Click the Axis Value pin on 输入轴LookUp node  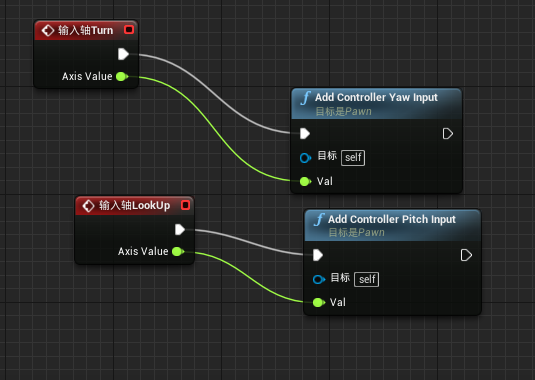coord(178,252)
